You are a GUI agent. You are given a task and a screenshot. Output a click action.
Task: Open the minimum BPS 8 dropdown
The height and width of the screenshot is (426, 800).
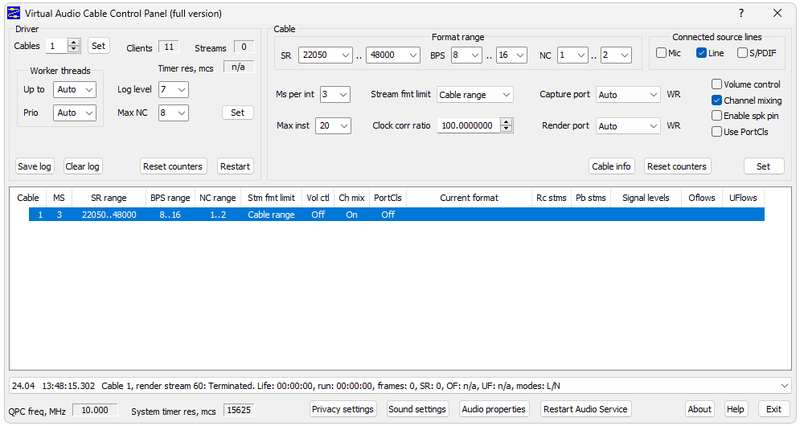466,55
